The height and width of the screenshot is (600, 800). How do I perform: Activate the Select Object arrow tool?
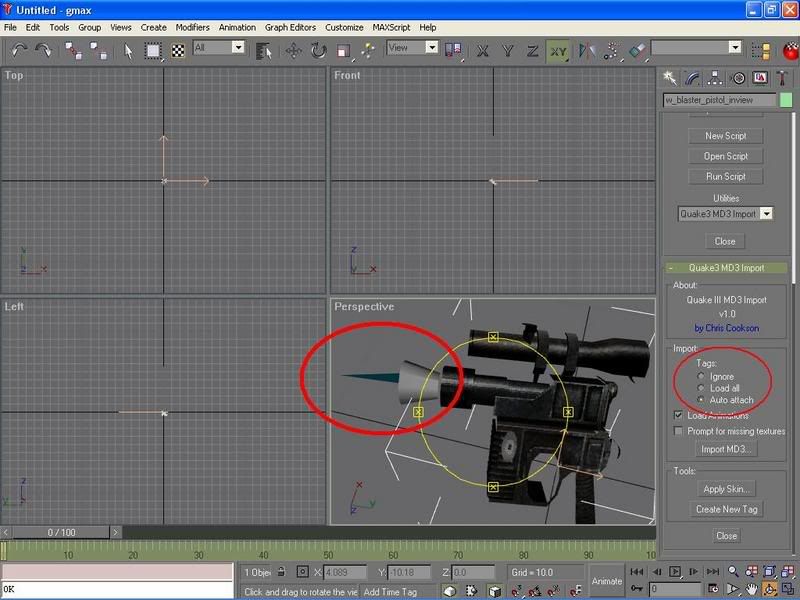point(128,51)
